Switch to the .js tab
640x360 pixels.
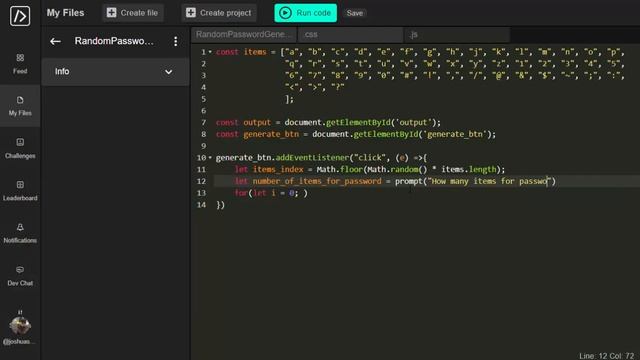pyautogui.click(x=457, y=35)
